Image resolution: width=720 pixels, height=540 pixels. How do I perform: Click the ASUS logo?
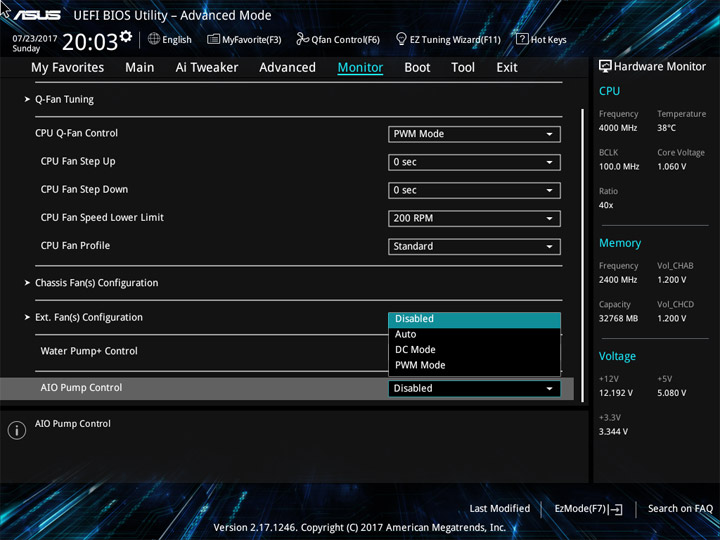click(37, 15)
